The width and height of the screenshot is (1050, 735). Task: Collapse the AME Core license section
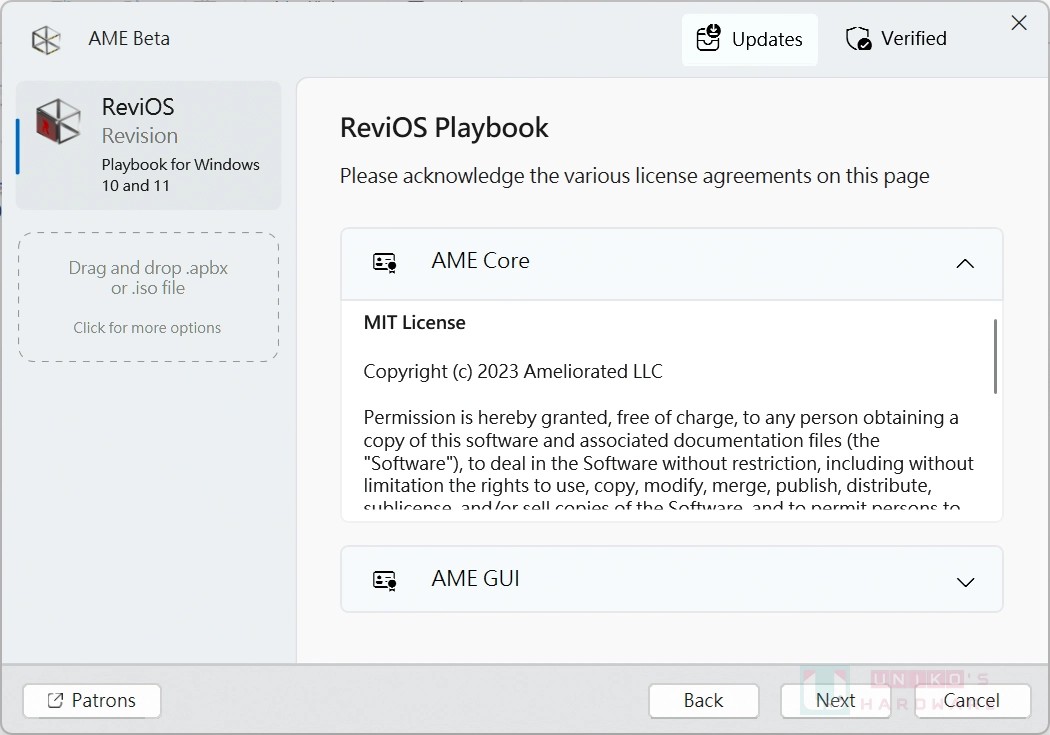pos(965,263)
